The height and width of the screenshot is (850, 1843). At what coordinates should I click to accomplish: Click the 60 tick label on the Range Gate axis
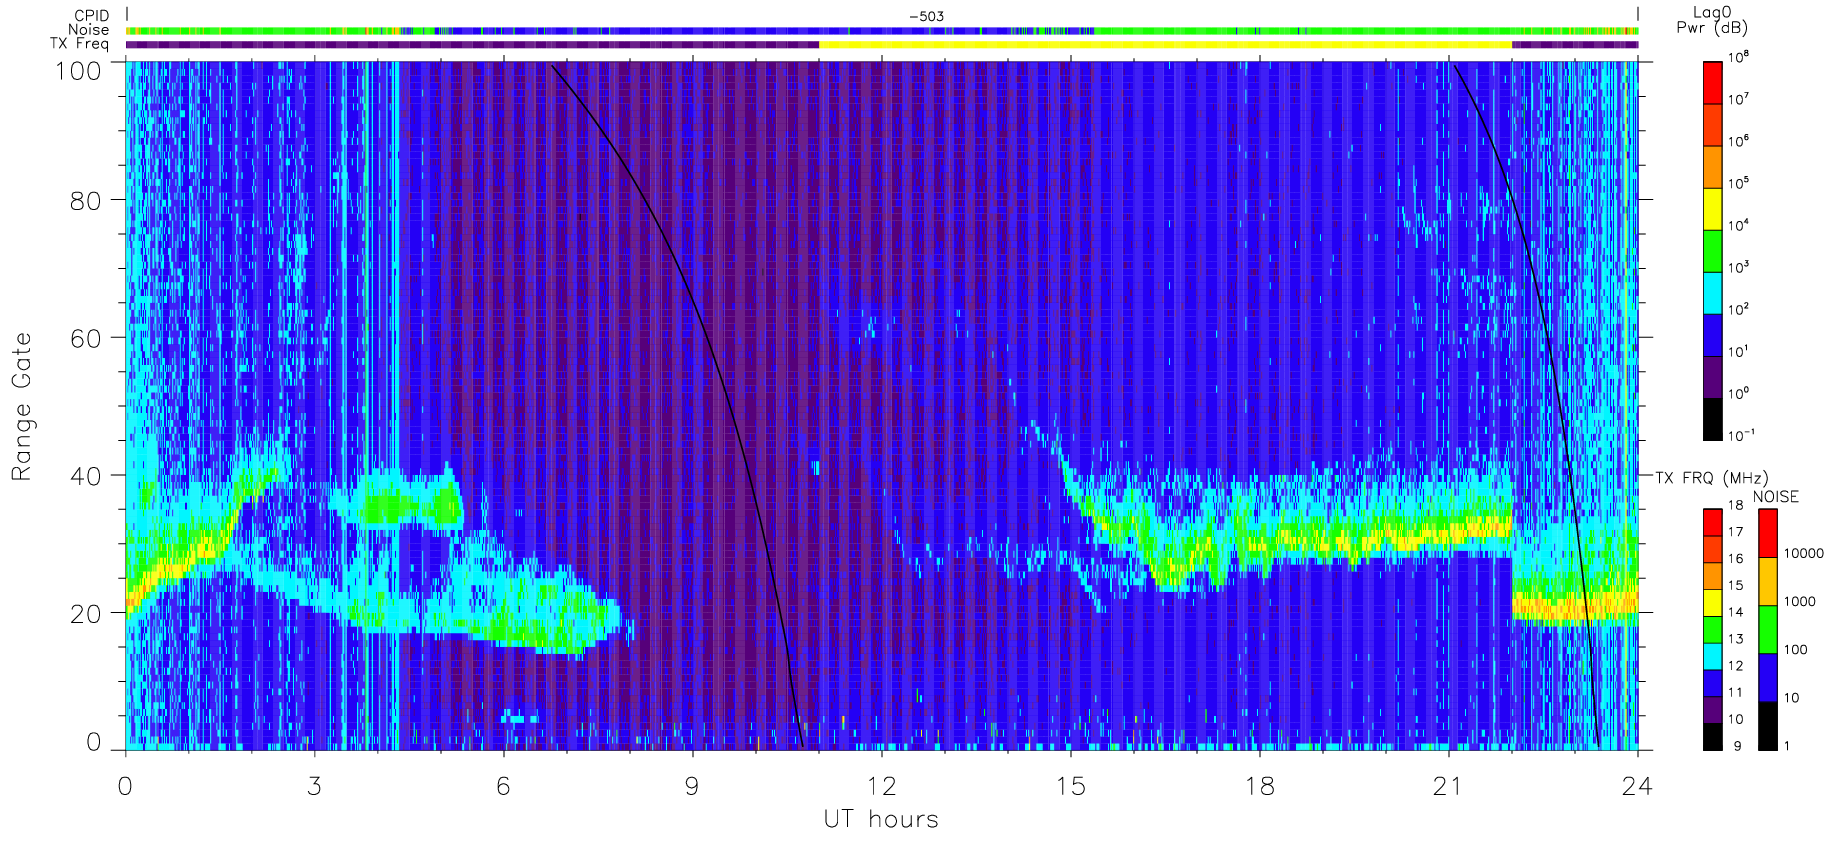(x=86, y=338)
